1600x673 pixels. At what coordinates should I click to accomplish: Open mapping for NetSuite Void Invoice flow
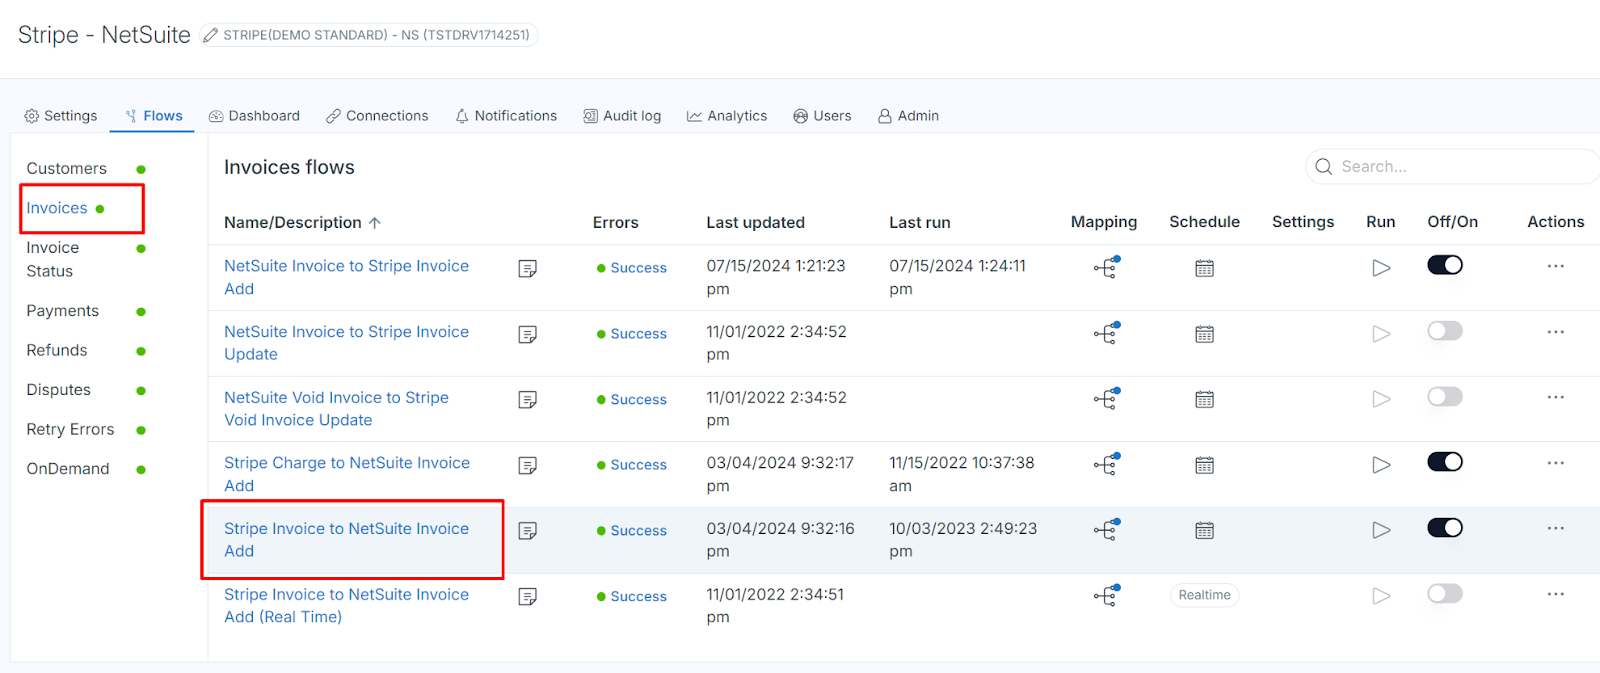pyautogui.click(x=1106, y=399)
